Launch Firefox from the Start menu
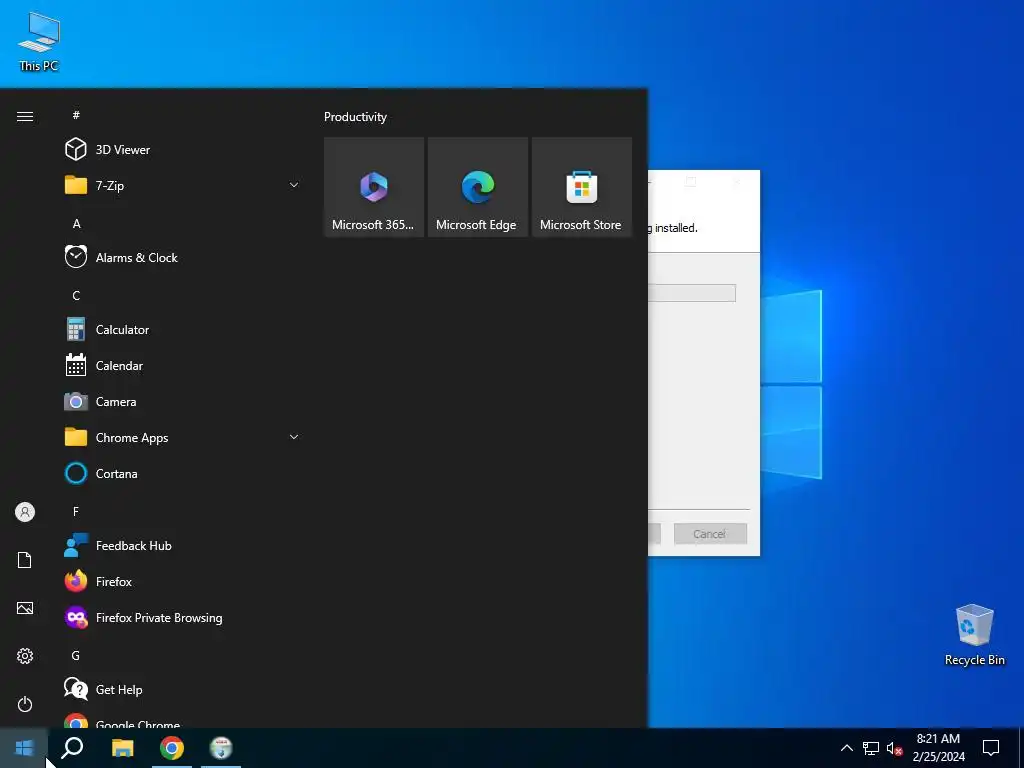 pyautogui.click(x=183, y=581)
